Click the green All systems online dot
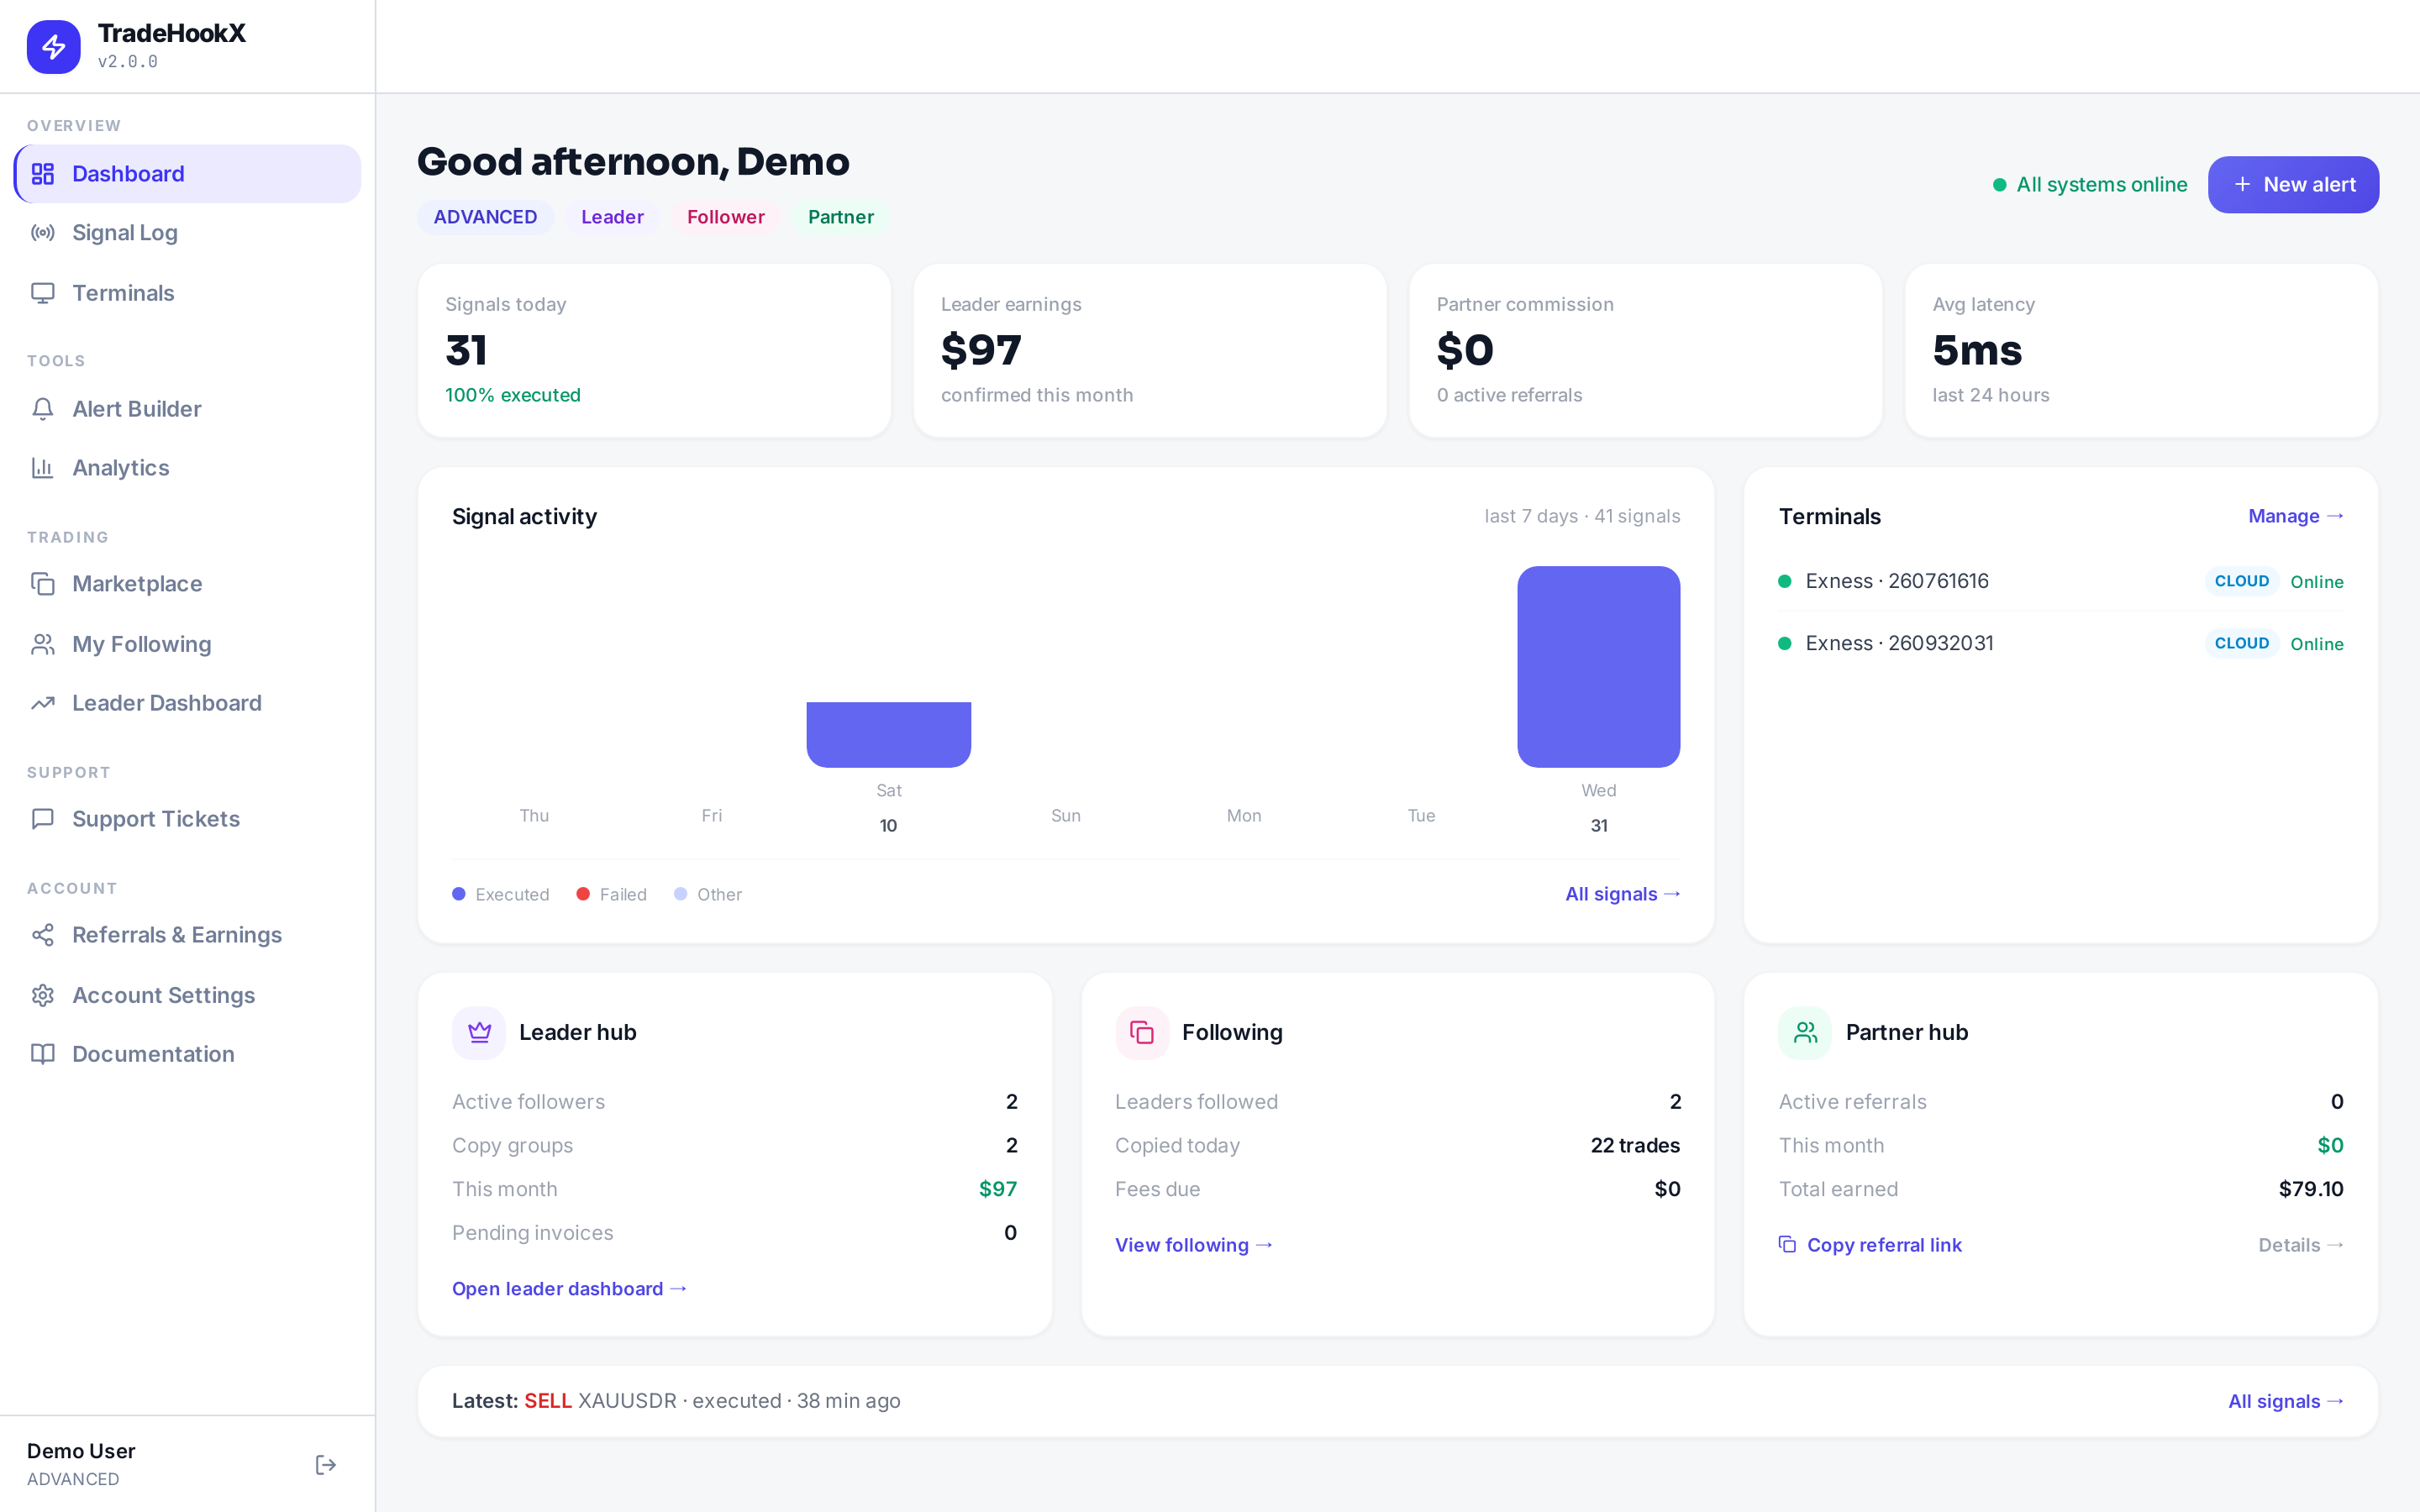Image resolution: width=2420 pixels, height=1512 pixels. pos(2000,185)
